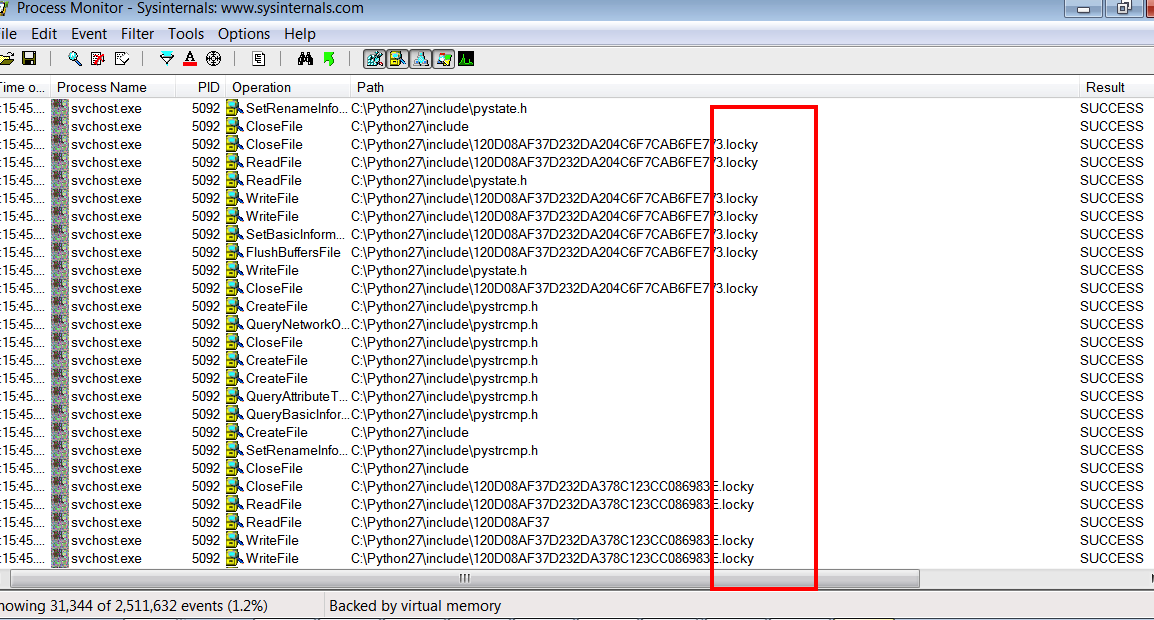Click the Operation column header

click(262, 87)
